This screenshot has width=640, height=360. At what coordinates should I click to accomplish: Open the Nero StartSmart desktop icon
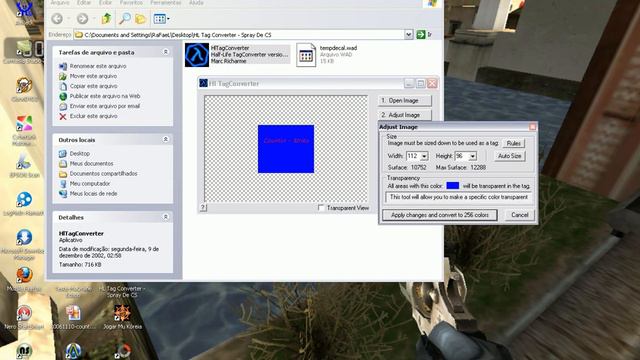24,313
